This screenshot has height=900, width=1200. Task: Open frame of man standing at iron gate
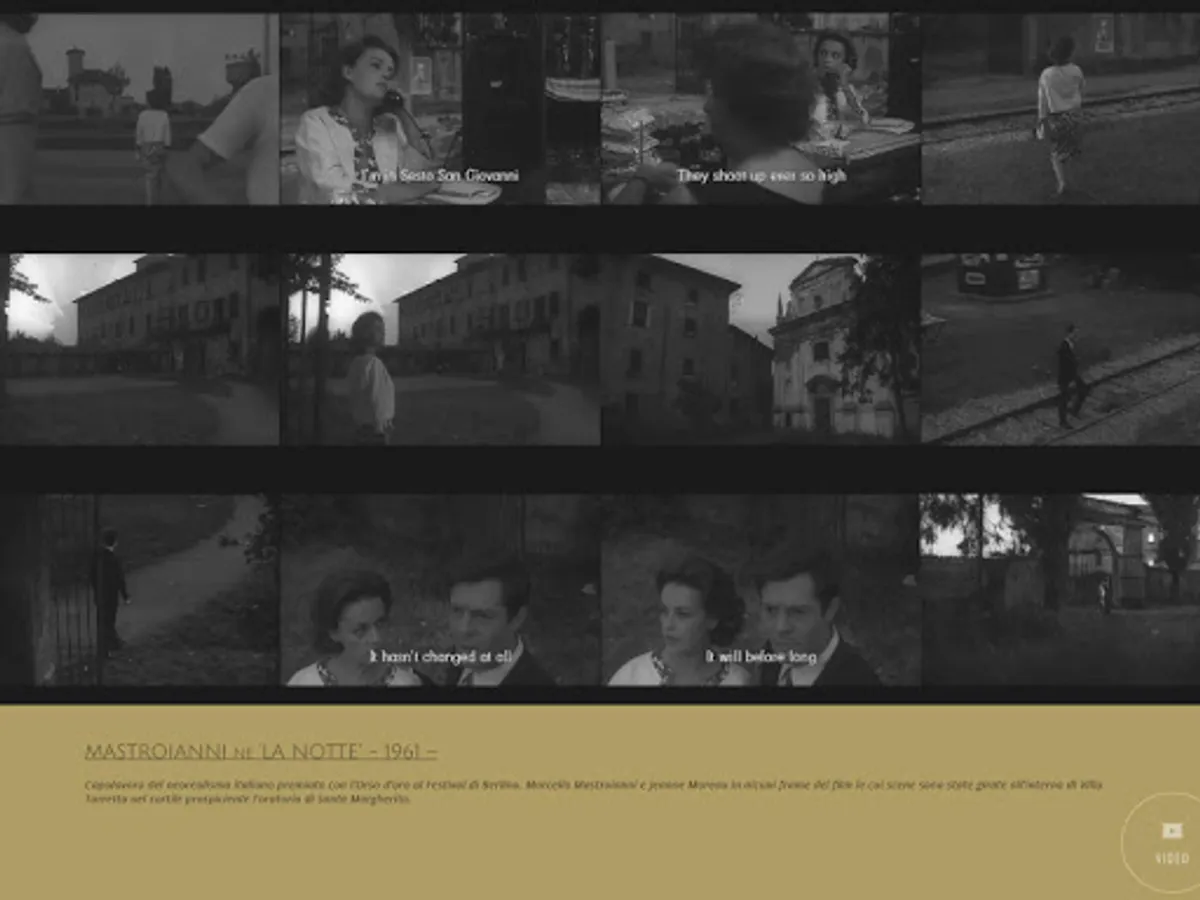[x=139, y=589]
